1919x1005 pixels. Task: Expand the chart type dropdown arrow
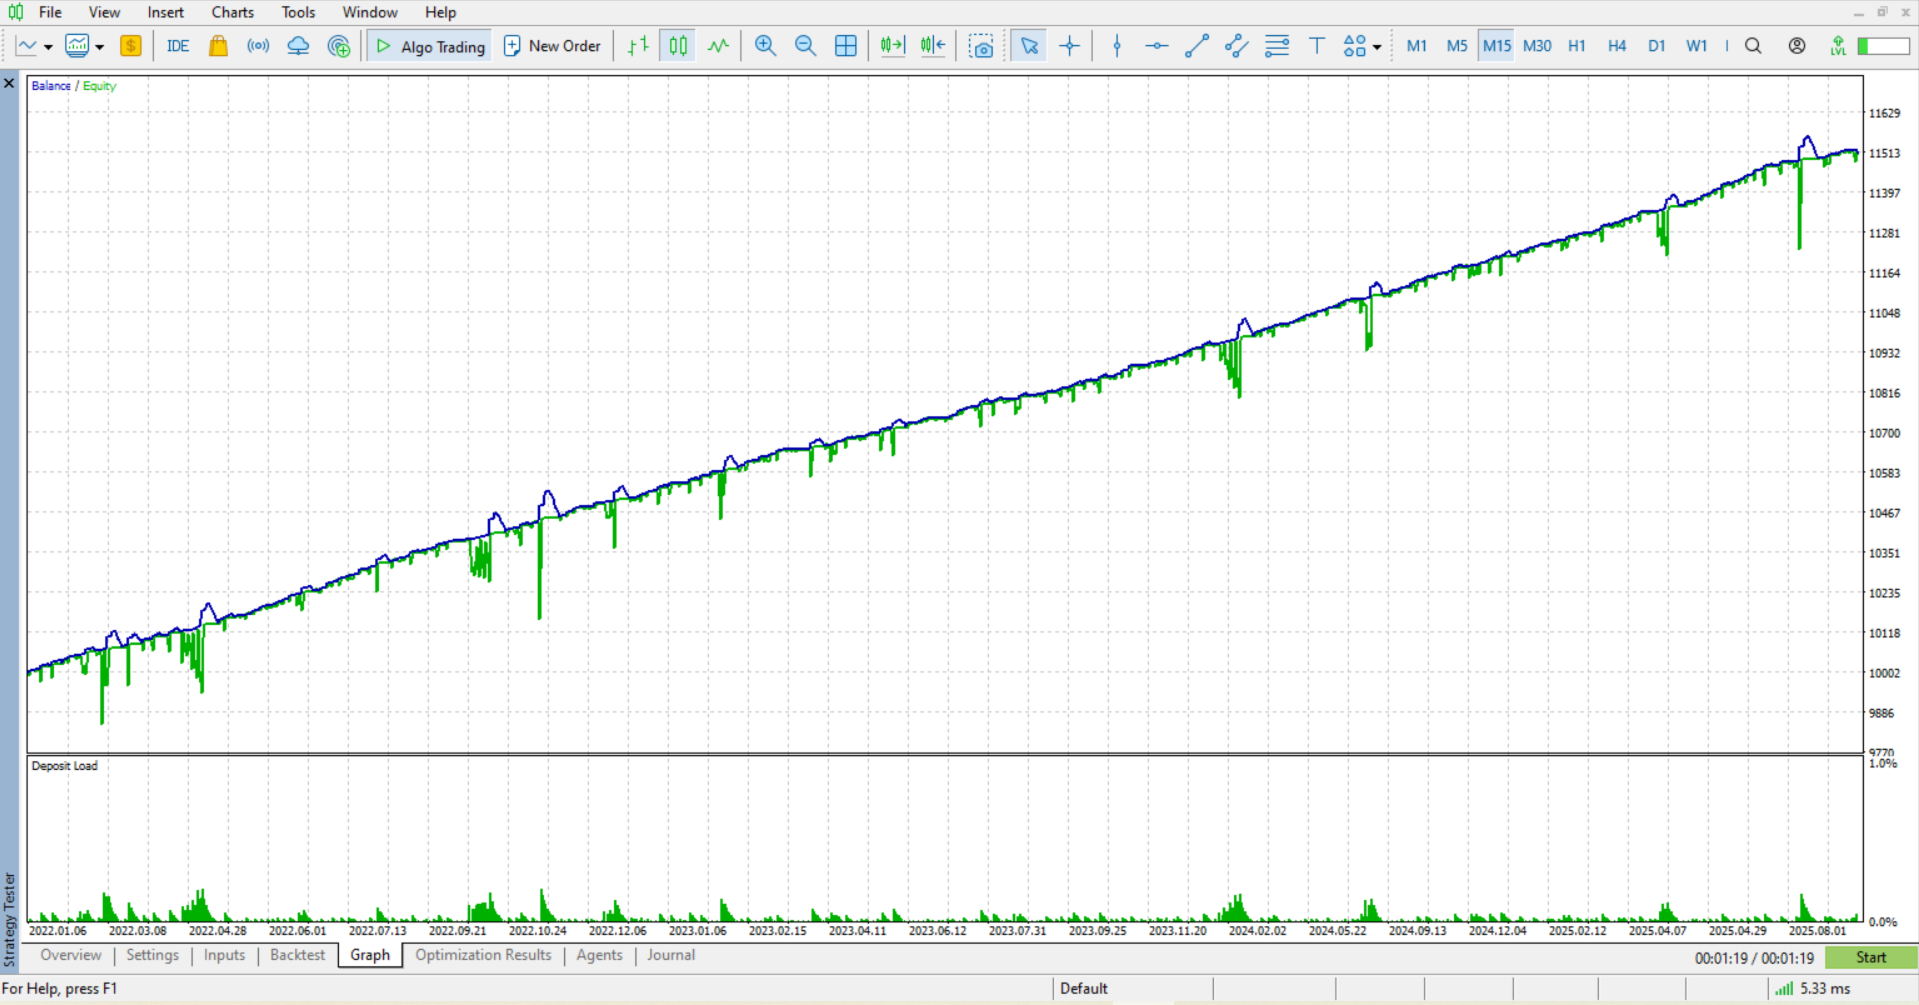pos(48,47)
